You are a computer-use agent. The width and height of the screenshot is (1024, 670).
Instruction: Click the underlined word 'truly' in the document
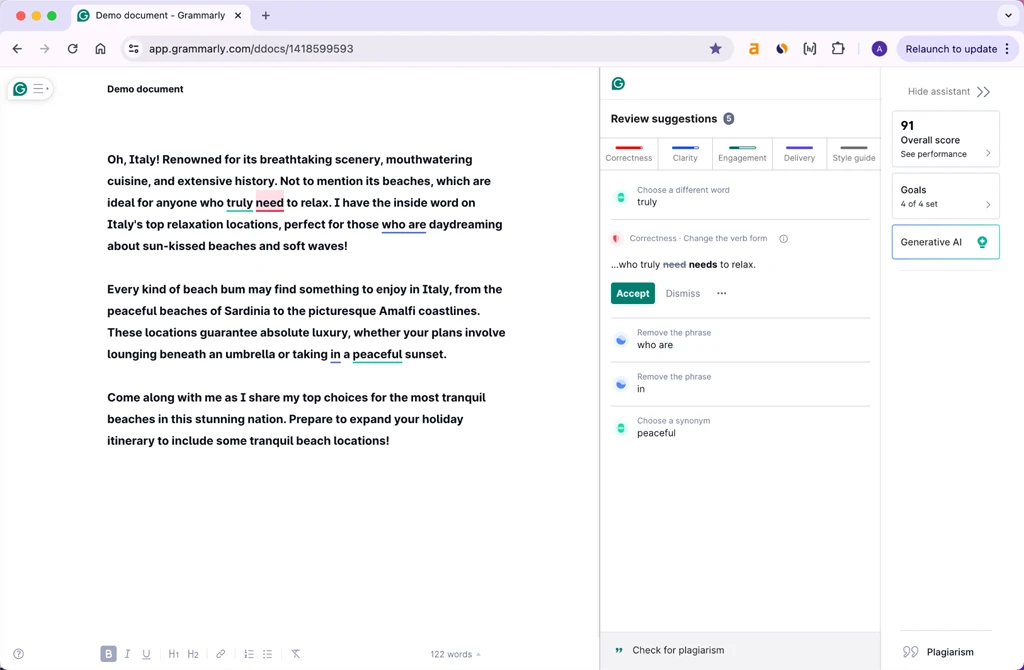pos(240,202)
